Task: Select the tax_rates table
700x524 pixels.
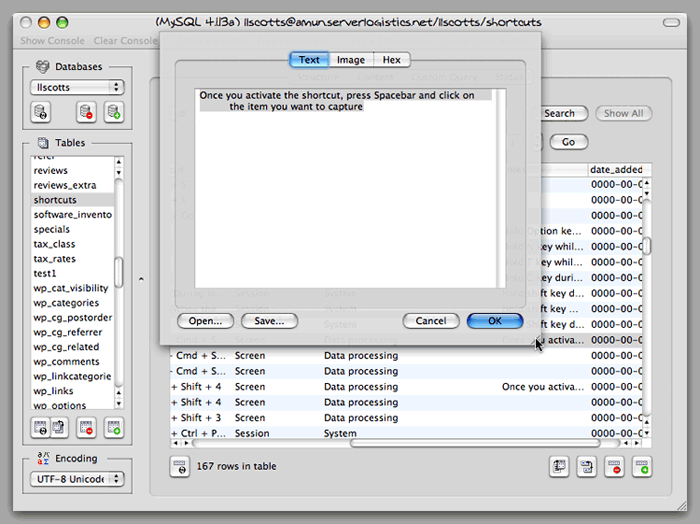Action: coord(73,259)
